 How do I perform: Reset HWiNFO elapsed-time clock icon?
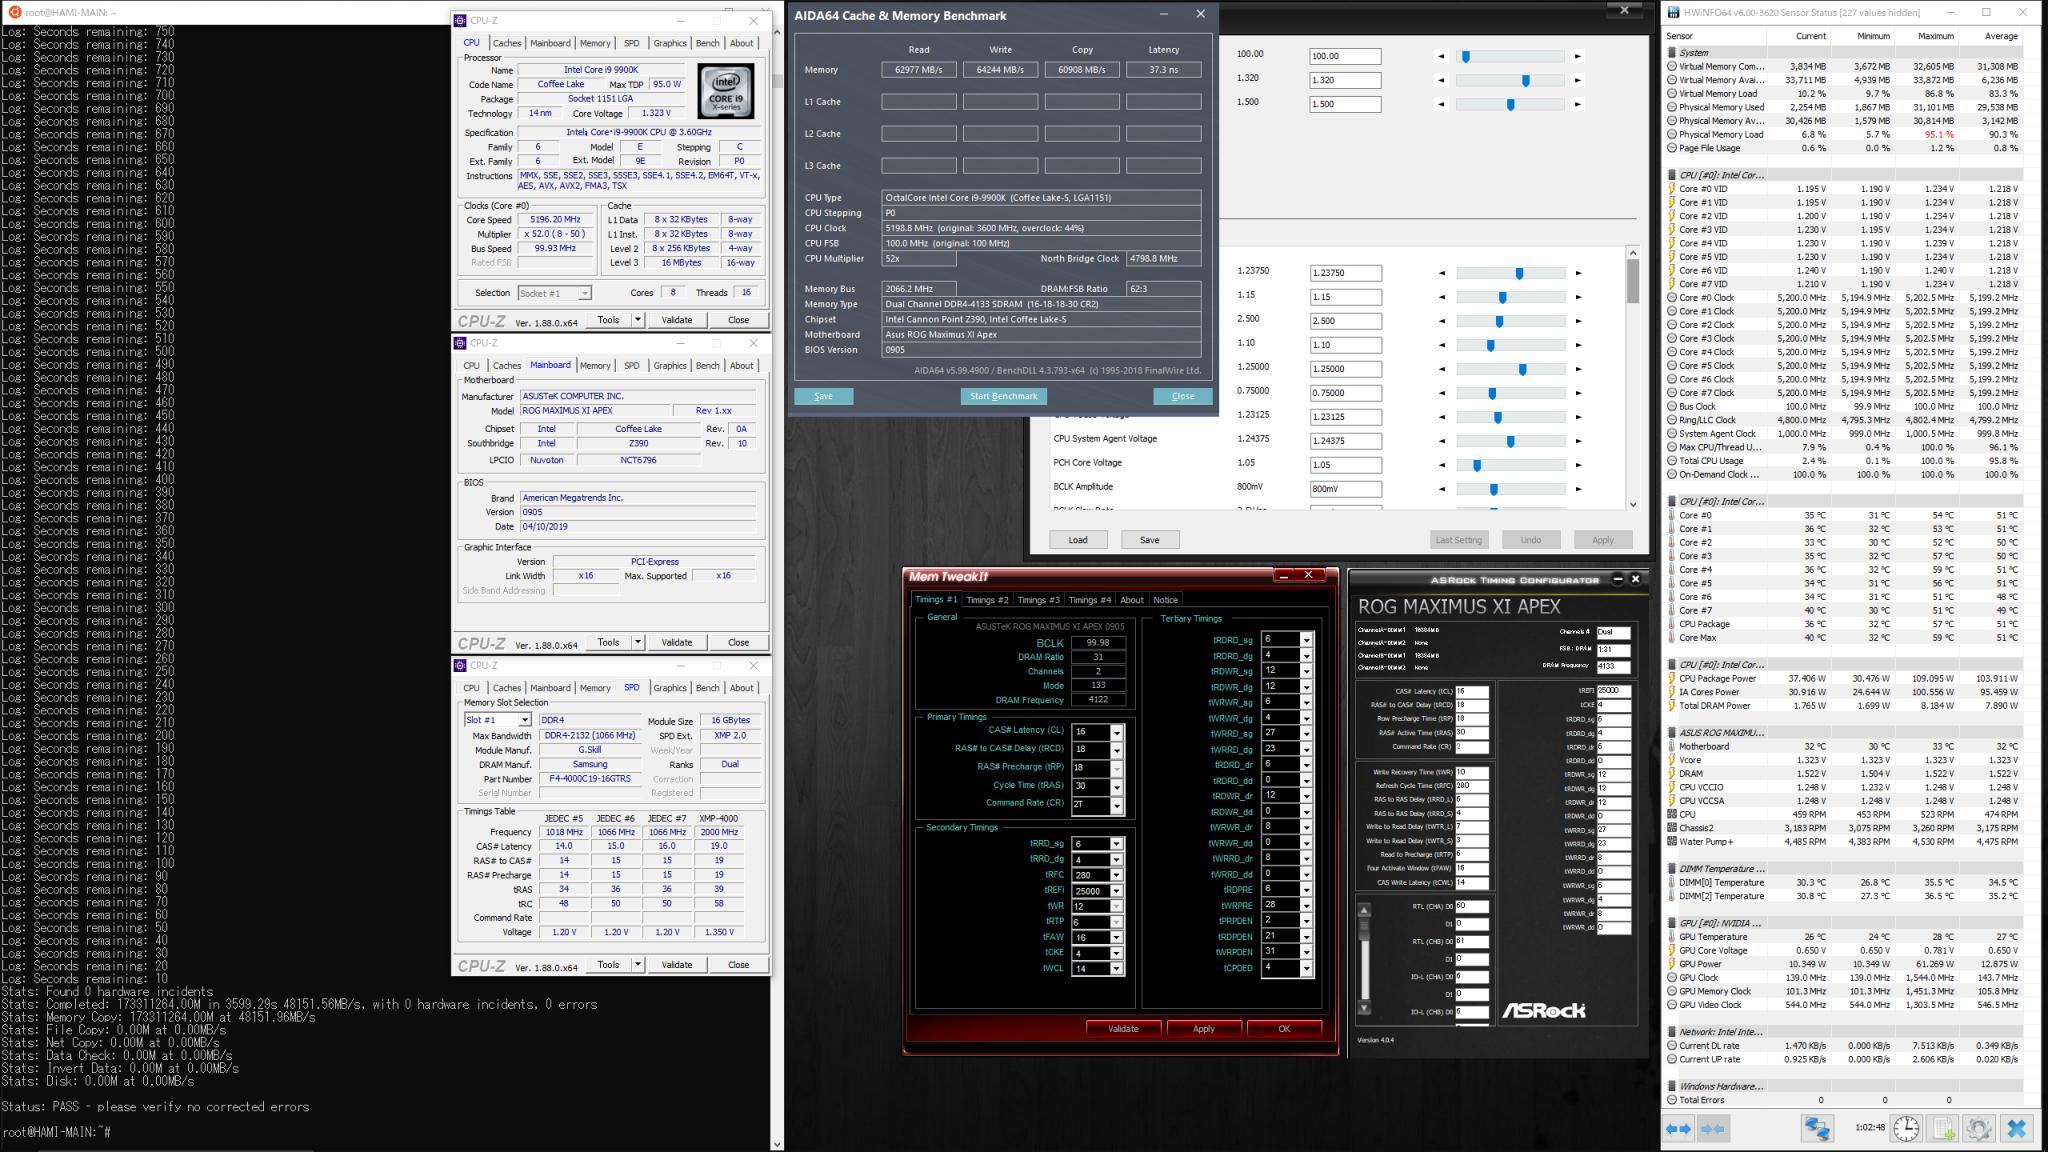tap(1907, 1129)
